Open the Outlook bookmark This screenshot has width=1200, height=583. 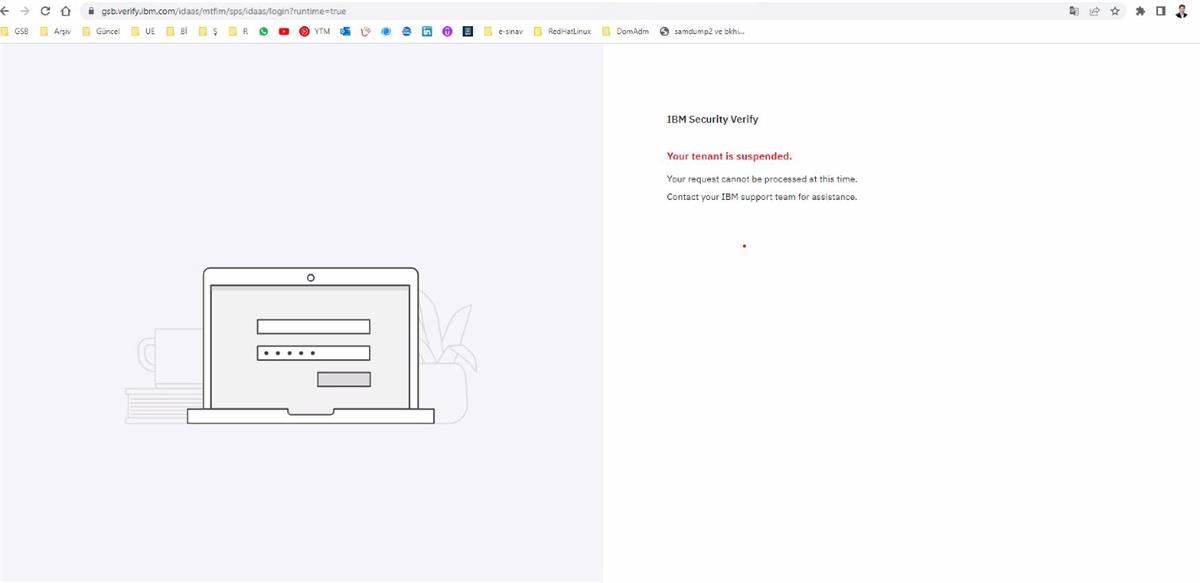pos(345,31)
